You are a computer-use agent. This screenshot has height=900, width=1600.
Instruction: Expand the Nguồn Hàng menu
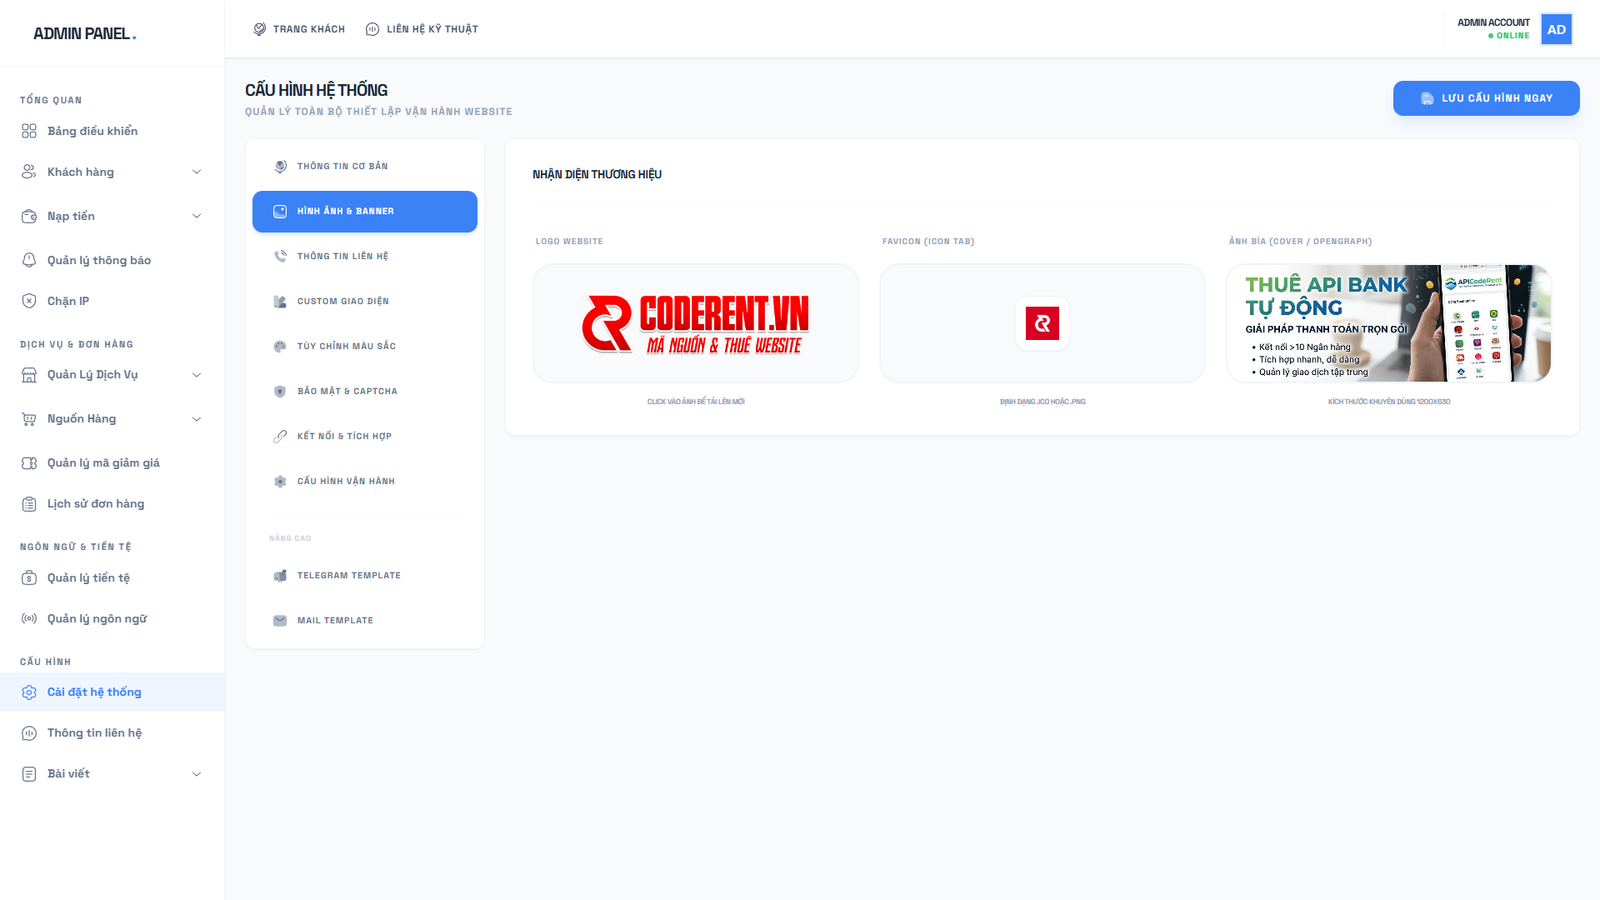(110, 419)
